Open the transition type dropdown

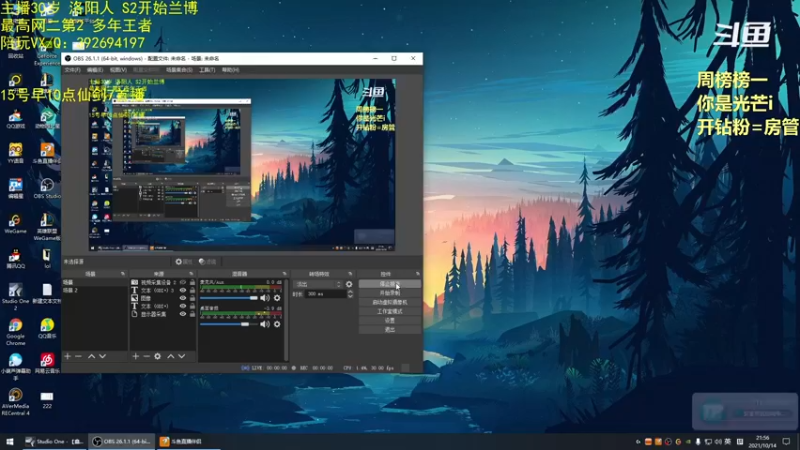318,284
